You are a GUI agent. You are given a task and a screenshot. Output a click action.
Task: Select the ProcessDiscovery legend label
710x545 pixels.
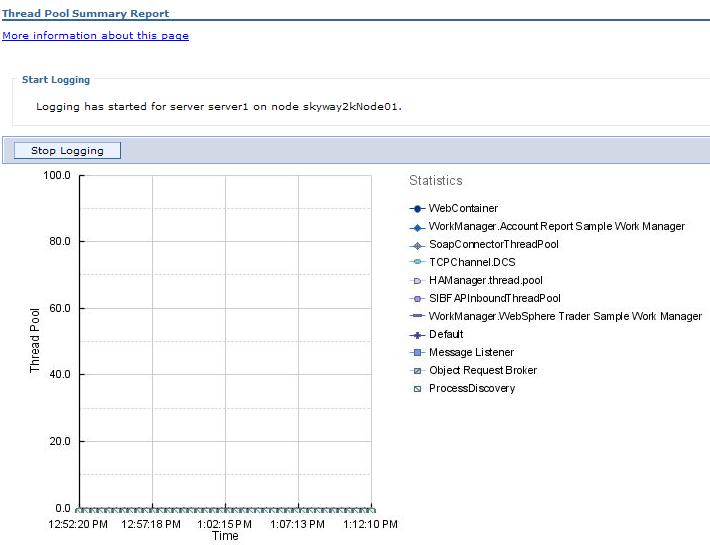tap(472, 388)
